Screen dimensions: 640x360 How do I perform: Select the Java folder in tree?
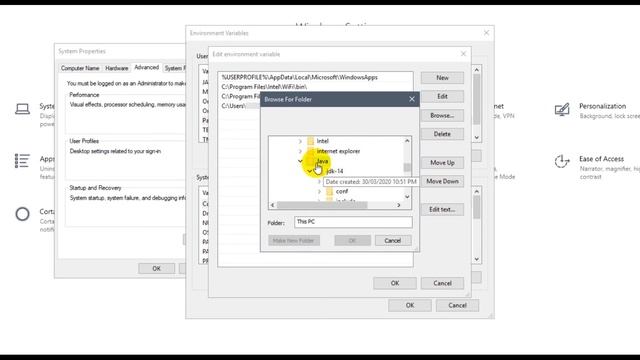point(322,161)
